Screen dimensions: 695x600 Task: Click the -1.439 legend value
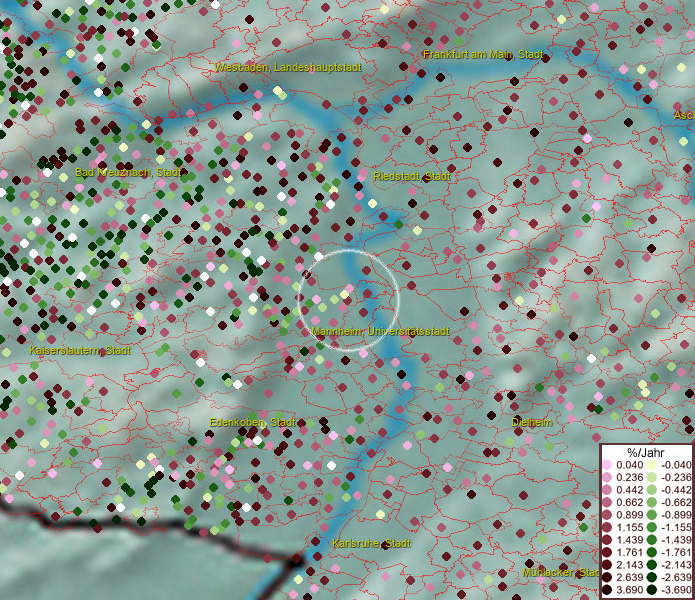(x=676, y=540)
